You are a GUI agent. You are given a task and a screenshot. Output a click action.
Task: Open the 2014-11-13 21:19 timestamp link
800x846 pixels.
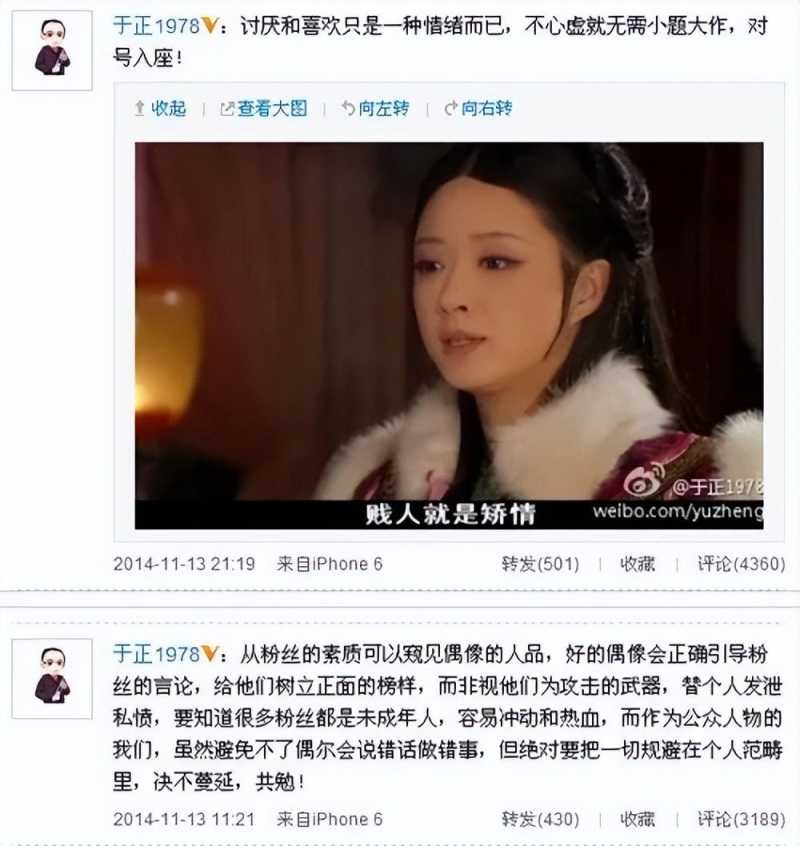[x=184, y=564]
